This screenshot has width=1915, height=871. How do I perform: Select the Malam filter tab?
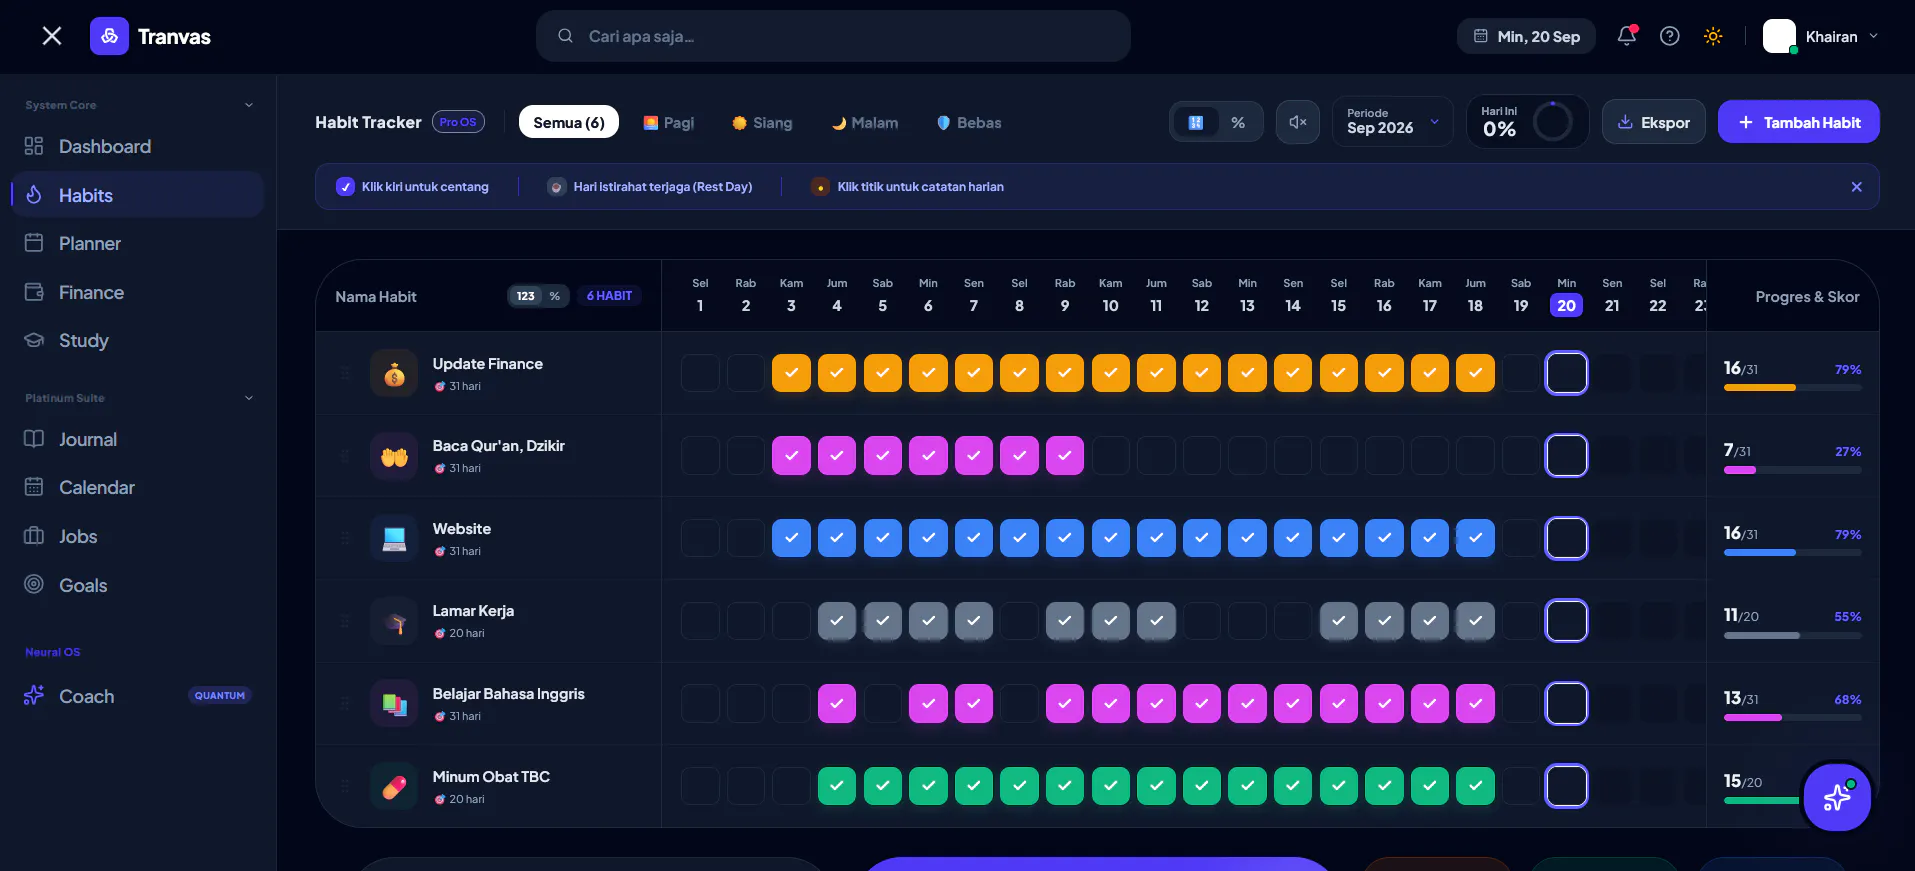coord(865,122)
